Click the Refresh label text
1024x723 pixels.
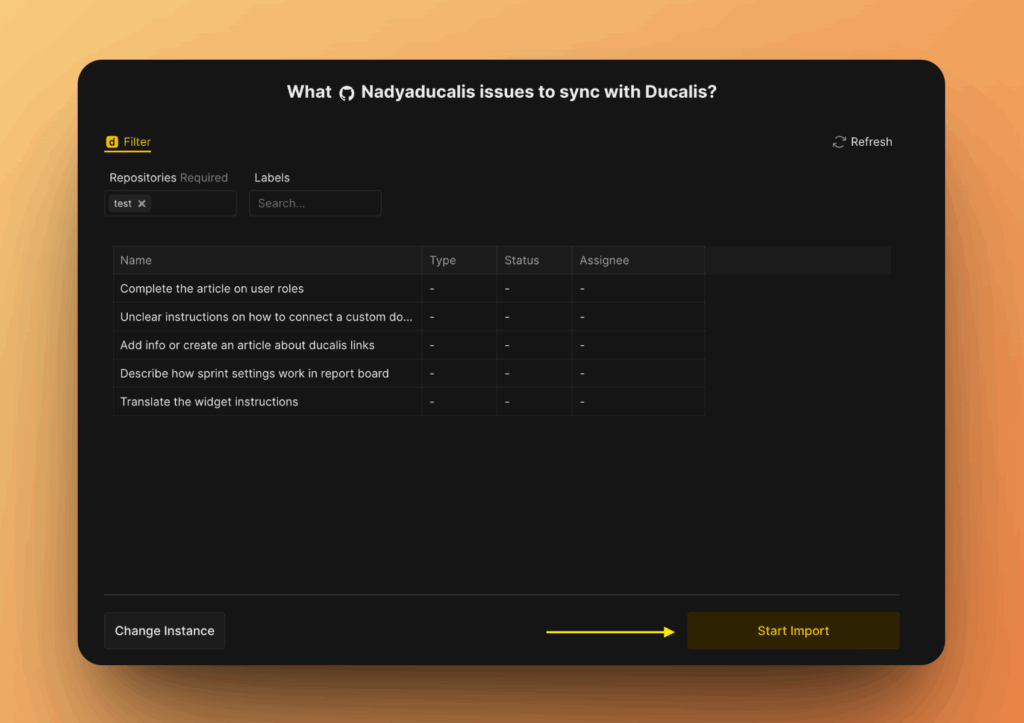870,142
